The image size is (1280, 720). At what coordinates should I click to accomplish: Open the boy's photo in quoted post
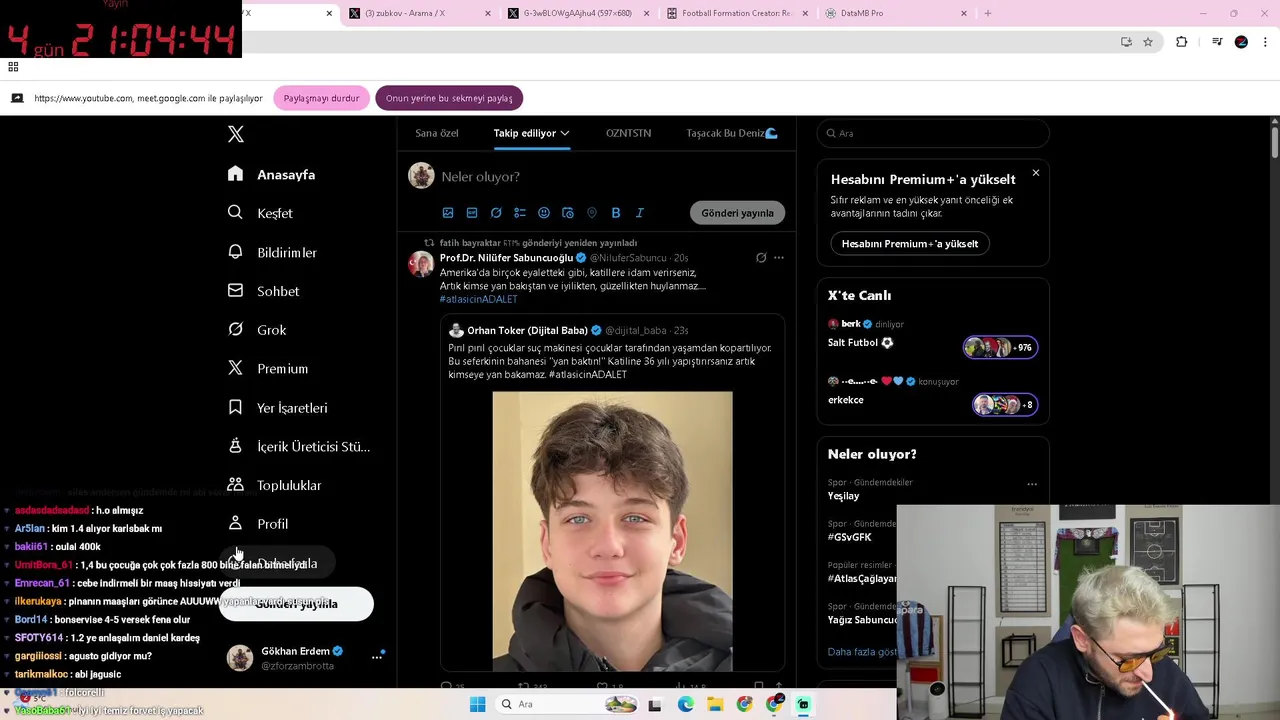pos(612,531)
